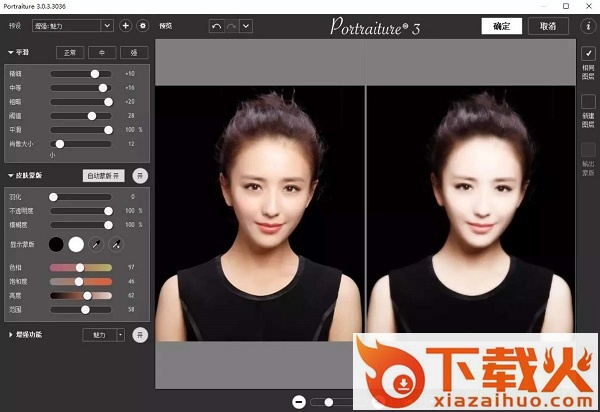Close the Portraiture window

click(x=589, y=6)
